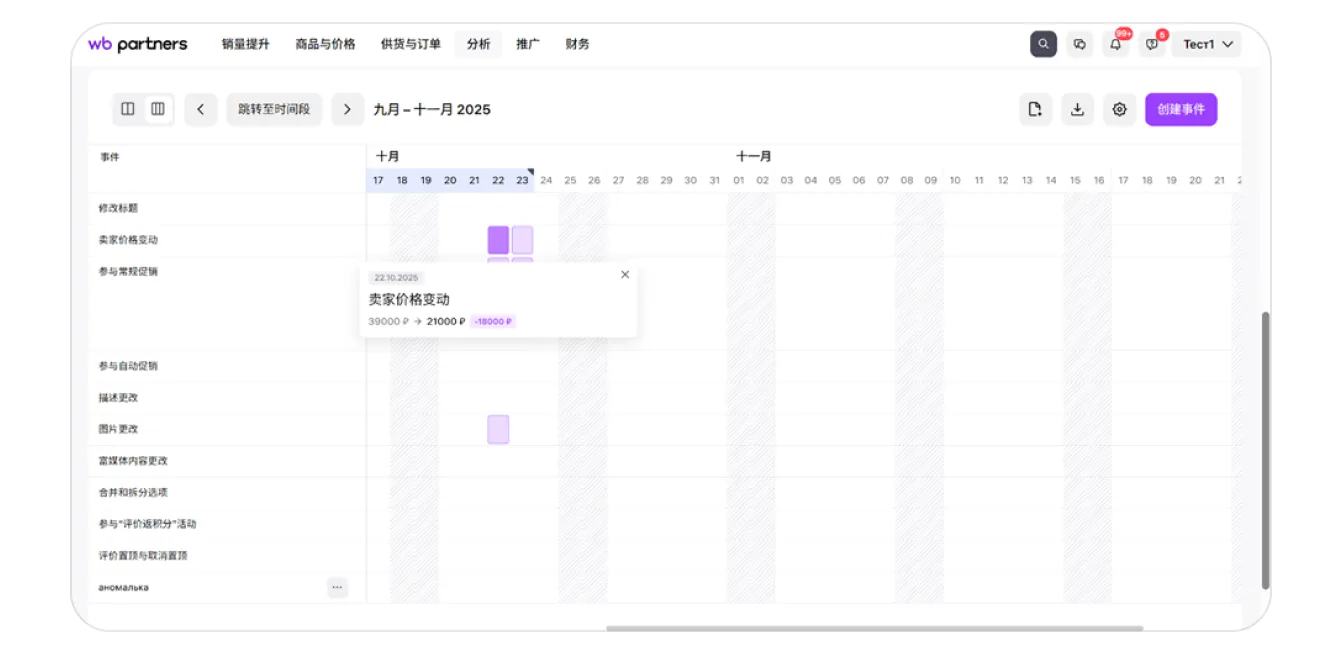Open calendar settings gear
The image size is (1344, 654).
[x=1119, y=110]
